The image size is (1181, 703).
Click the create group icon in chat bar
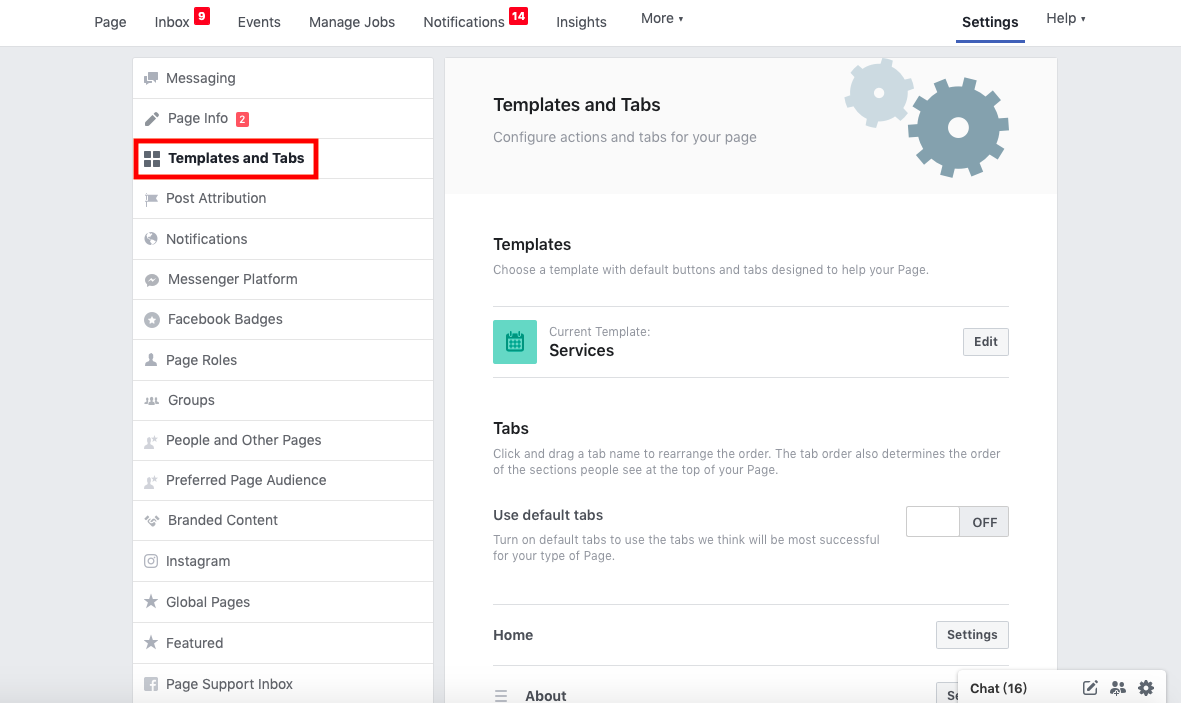[1118, 687]
